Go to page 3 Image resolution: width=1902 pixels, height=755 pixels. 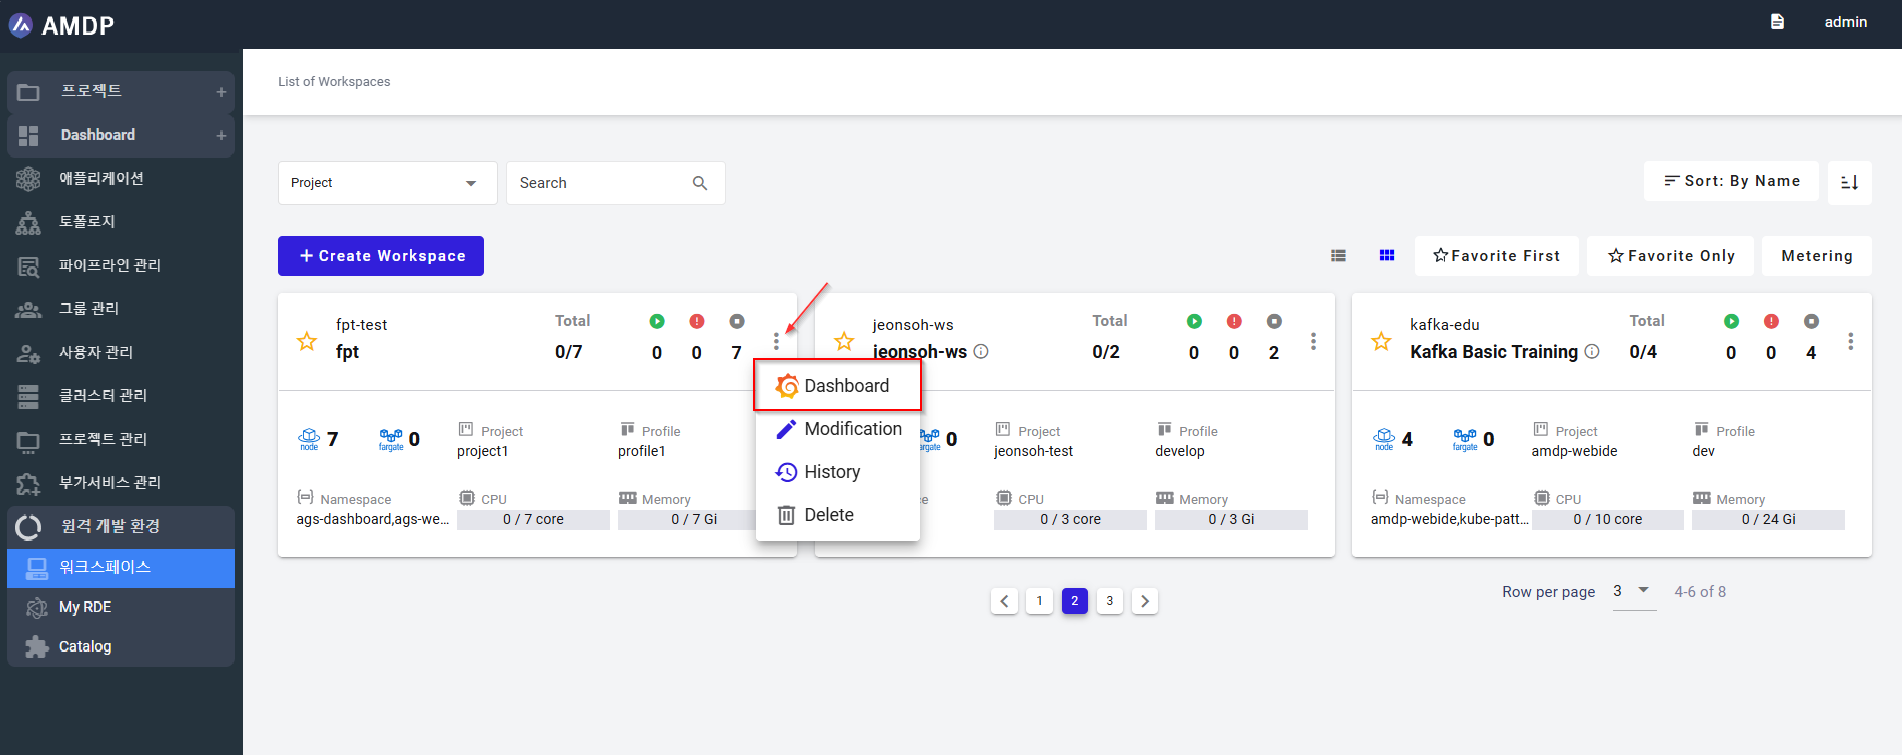coord(1109,601)
